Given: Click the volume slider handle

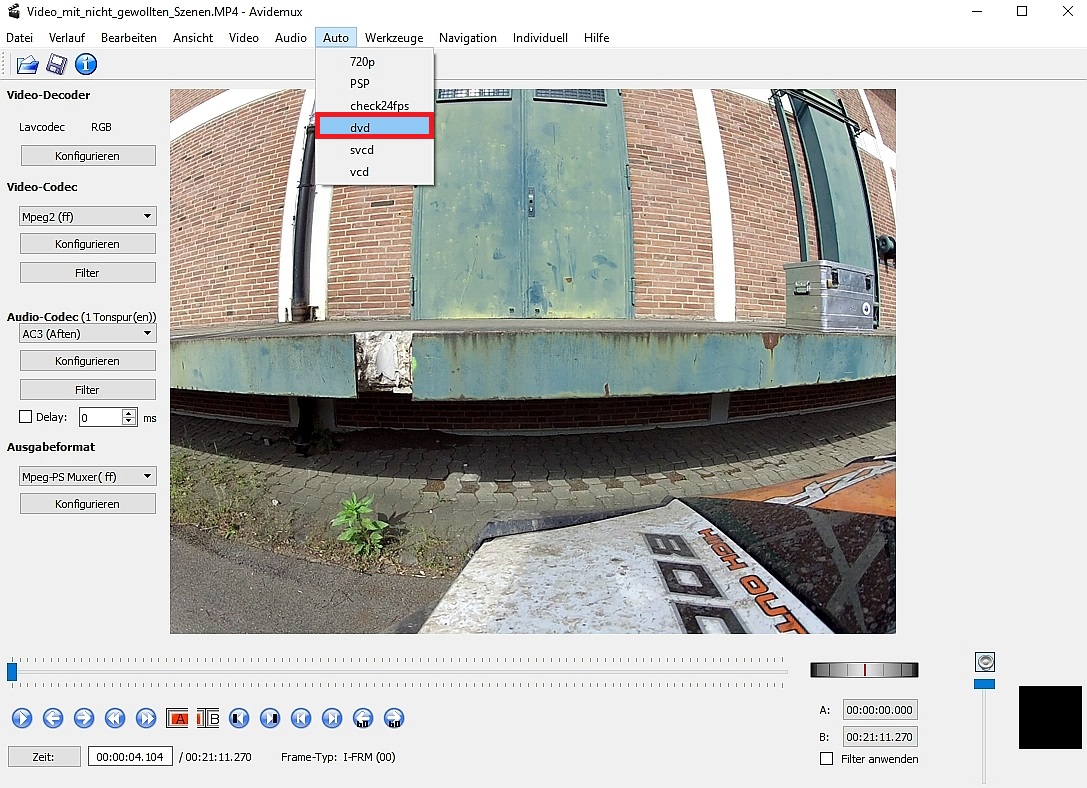Looking at the screenshot, I should coord(985,684).
